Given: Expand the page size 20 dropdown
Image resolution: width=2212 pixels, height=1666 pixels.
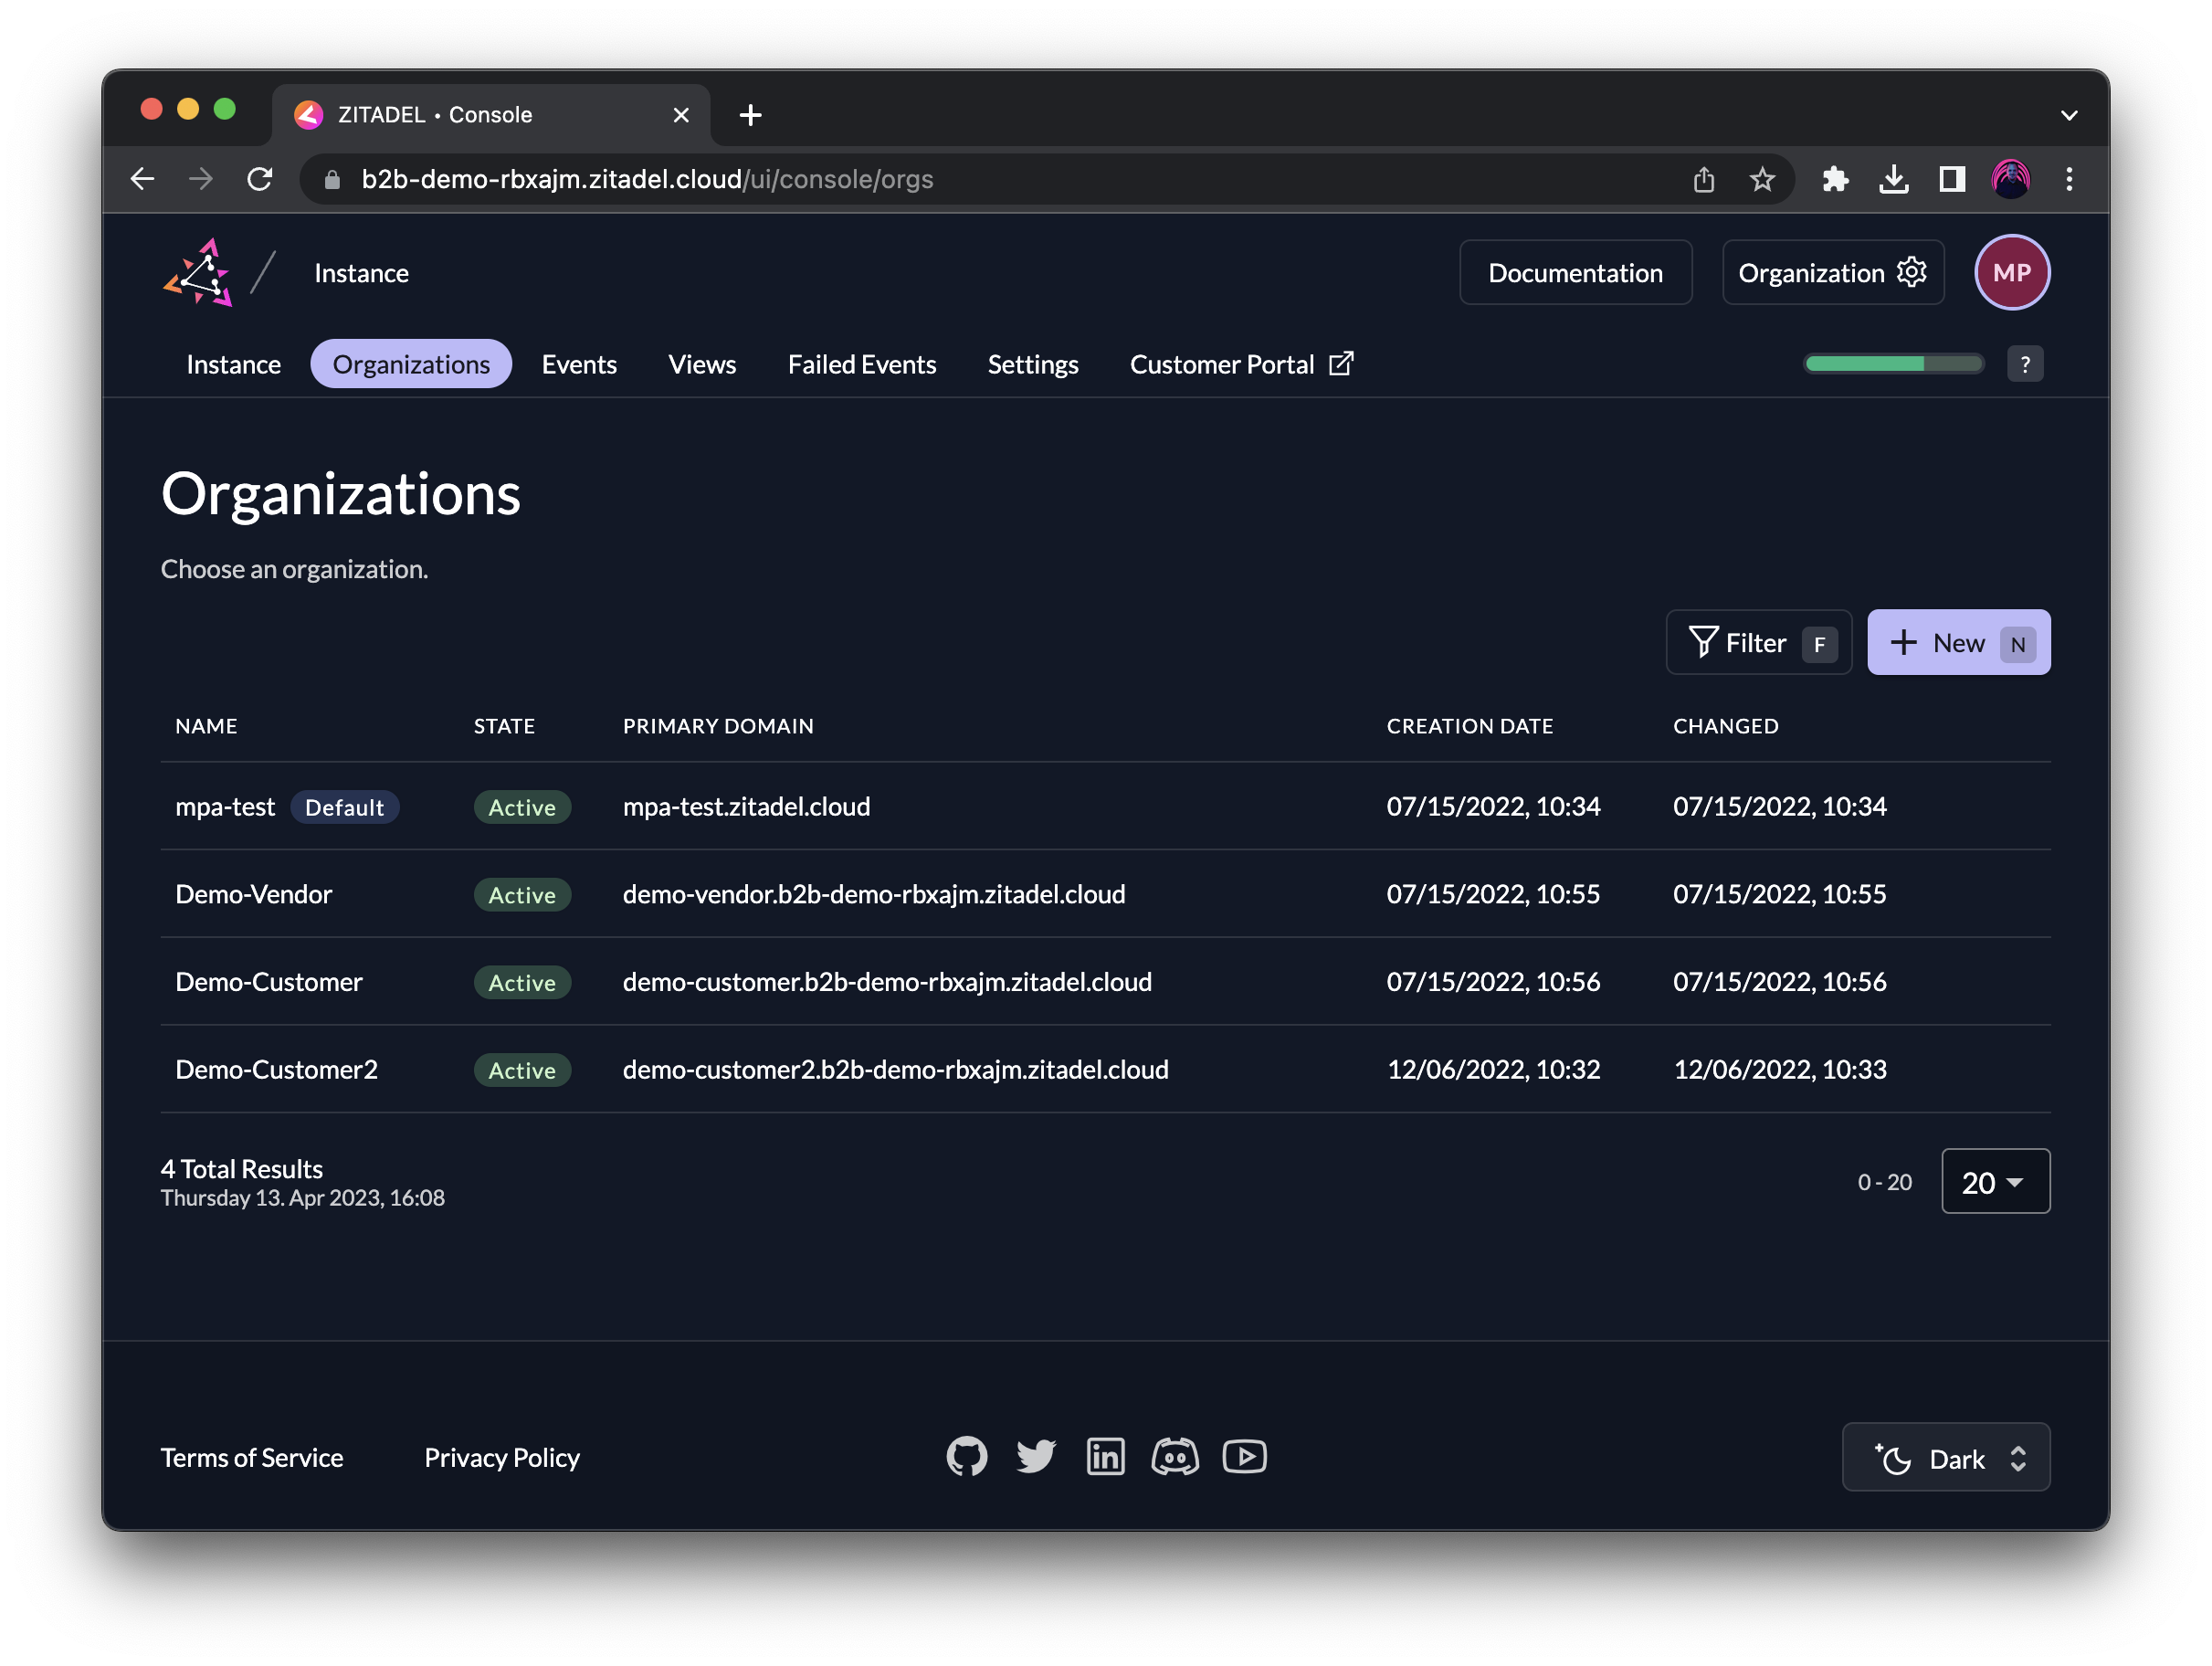Looking at the screenshot, I should pos(1993,1181).
